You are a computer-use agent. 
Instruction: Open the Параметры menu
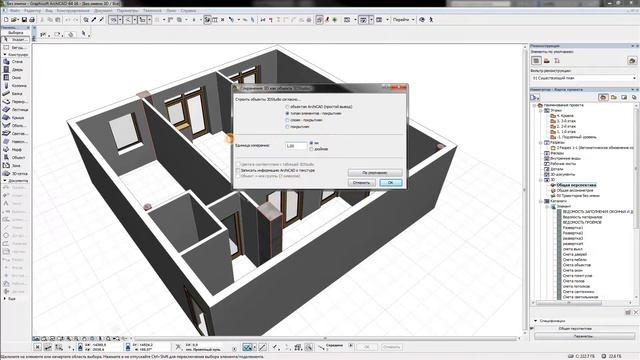pyautogui.click(x=128, y=11)
